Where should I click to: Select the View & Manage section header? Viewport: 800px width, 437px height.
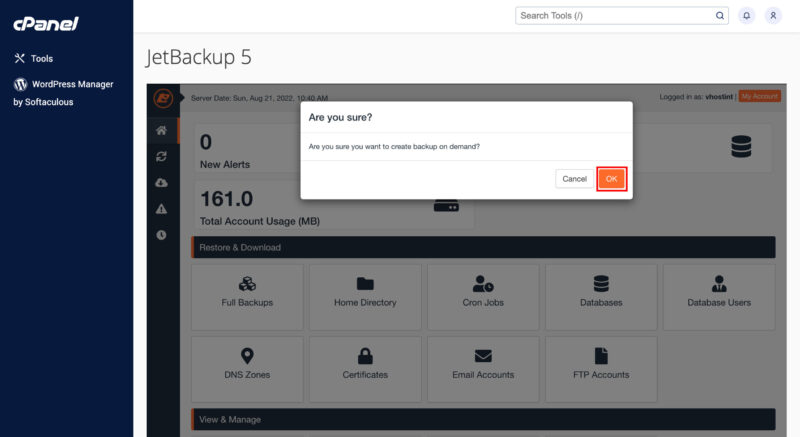(x=483, y=419)
